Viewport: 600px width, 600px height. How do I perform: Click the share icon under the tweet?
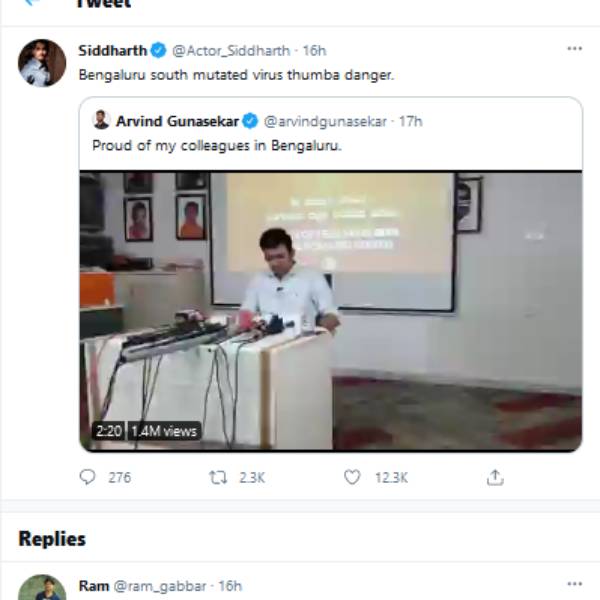pos(495,478)
